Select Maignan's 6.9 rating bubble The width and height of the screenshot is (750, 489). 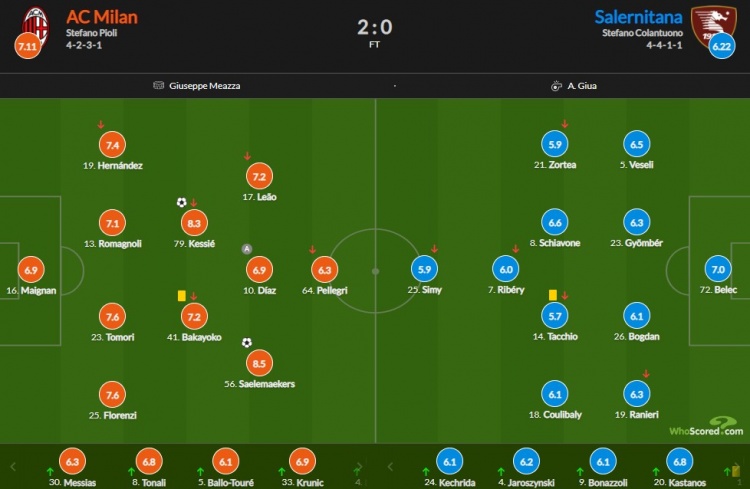(31, 270)
